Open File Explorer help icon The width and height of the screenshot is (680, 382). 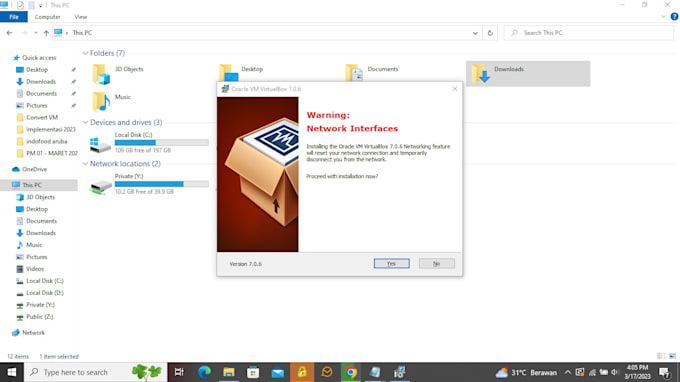point(674,17)
